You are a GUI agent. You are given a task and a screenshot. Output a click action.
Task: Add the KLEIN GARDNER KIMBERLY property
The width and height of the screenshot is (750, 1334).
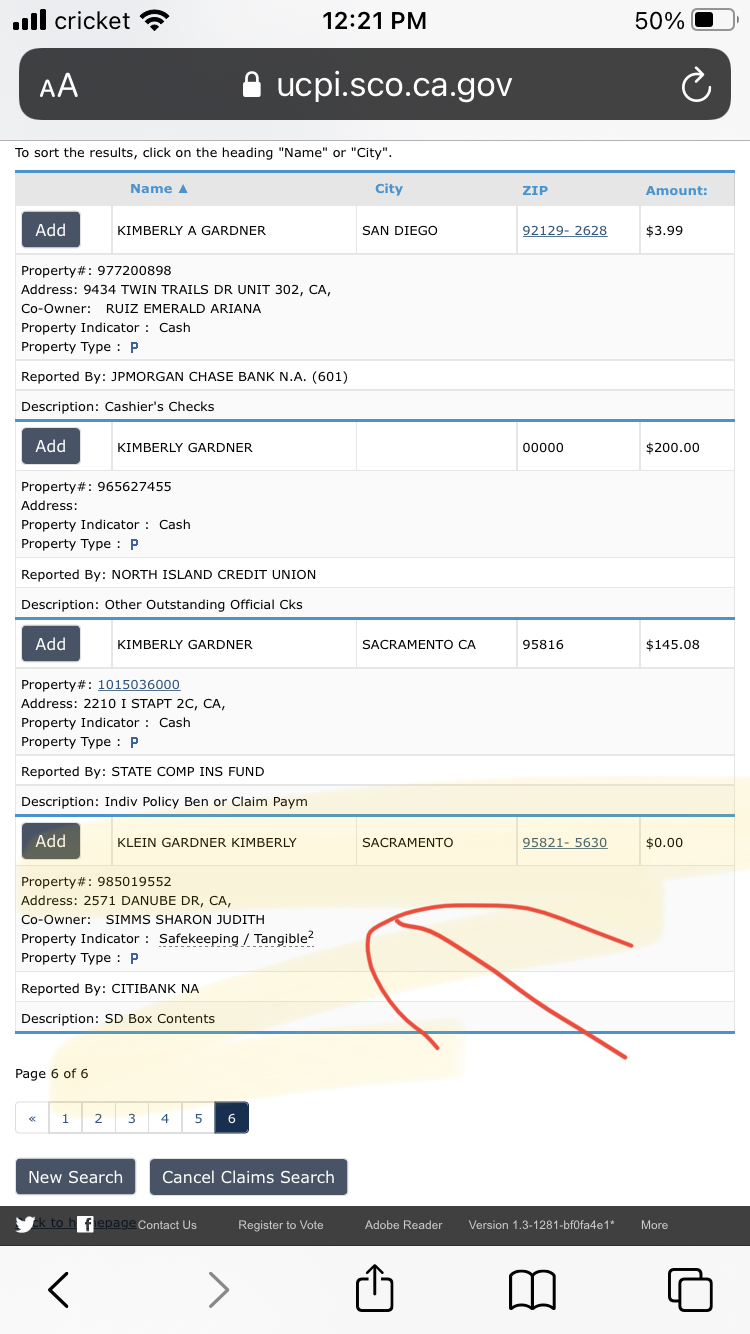pos(51,841)
